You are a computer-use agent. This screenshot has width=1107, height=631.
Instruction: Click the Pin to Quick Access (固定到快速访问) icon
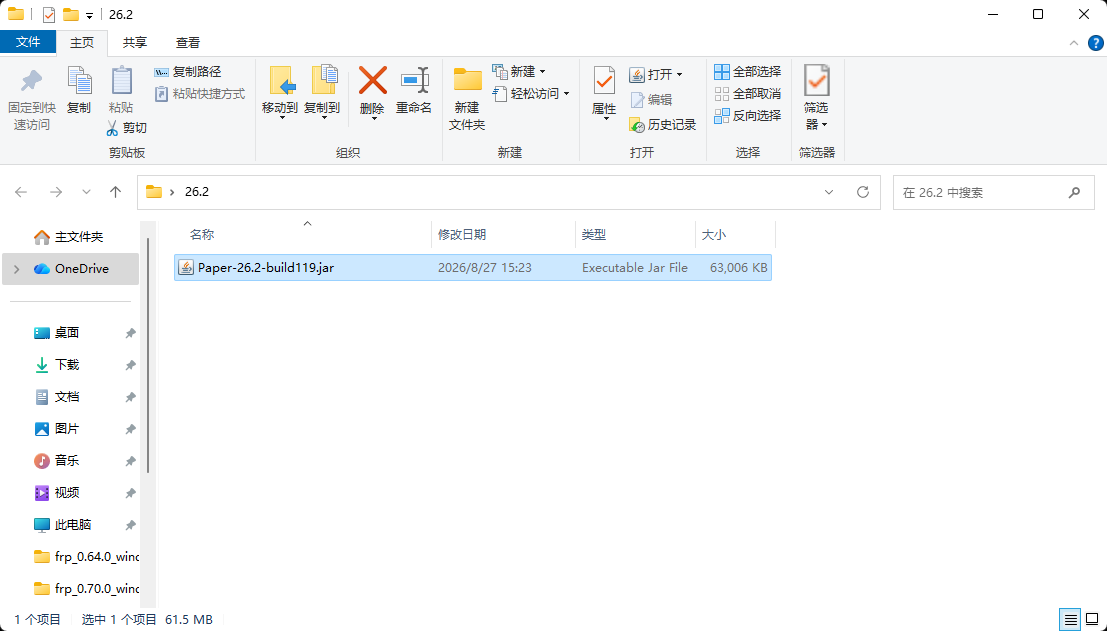point(31,82)
